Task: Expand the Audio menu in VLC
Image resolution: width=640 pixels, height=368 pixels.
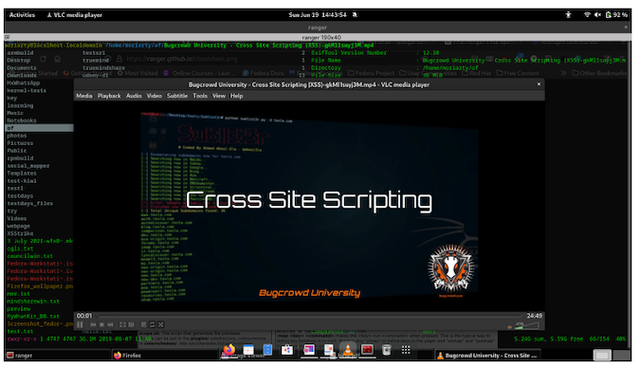Action: 133,96
